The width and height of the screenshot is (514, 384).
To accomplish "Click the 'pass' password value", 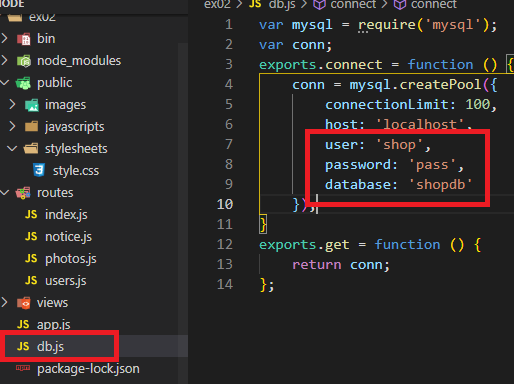I will pos(432,165).
